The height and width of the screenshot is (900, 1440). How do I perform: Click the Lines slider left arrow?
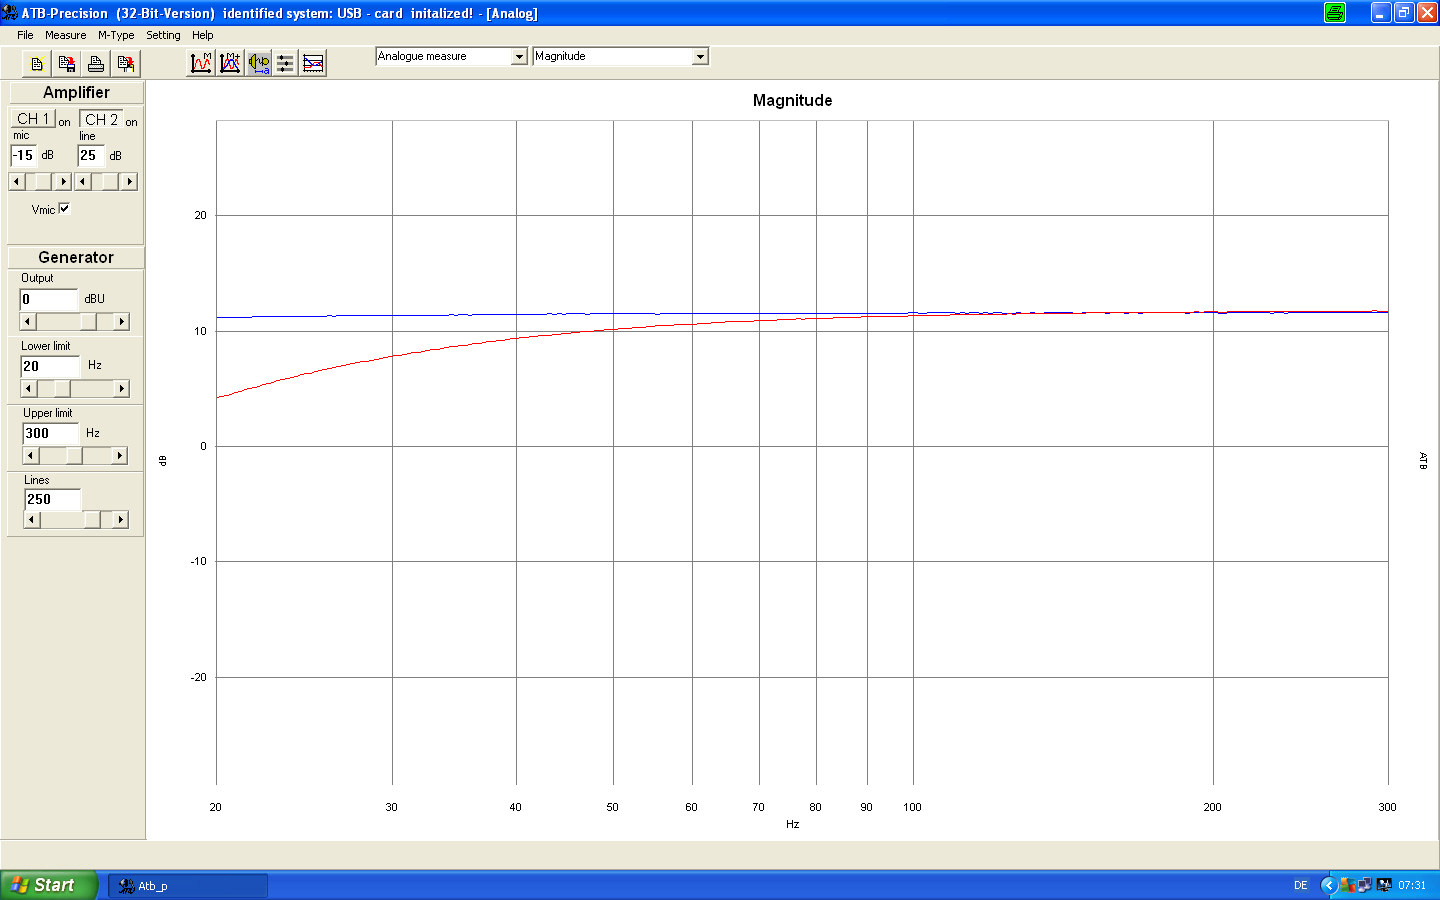[33, 519]
